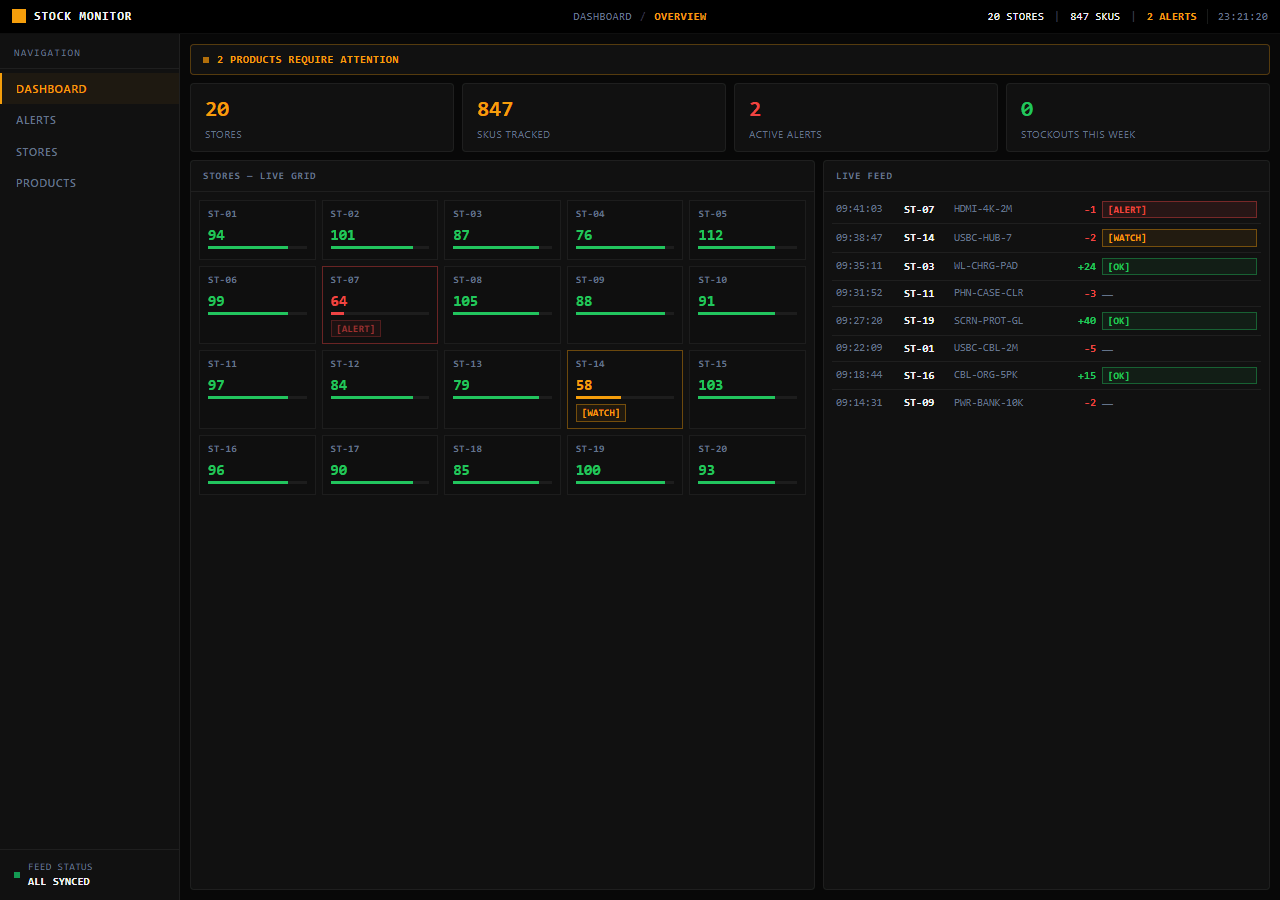Click the OVERVIEW breadcrumb
1280x900 pixels.
click(680, 17)
